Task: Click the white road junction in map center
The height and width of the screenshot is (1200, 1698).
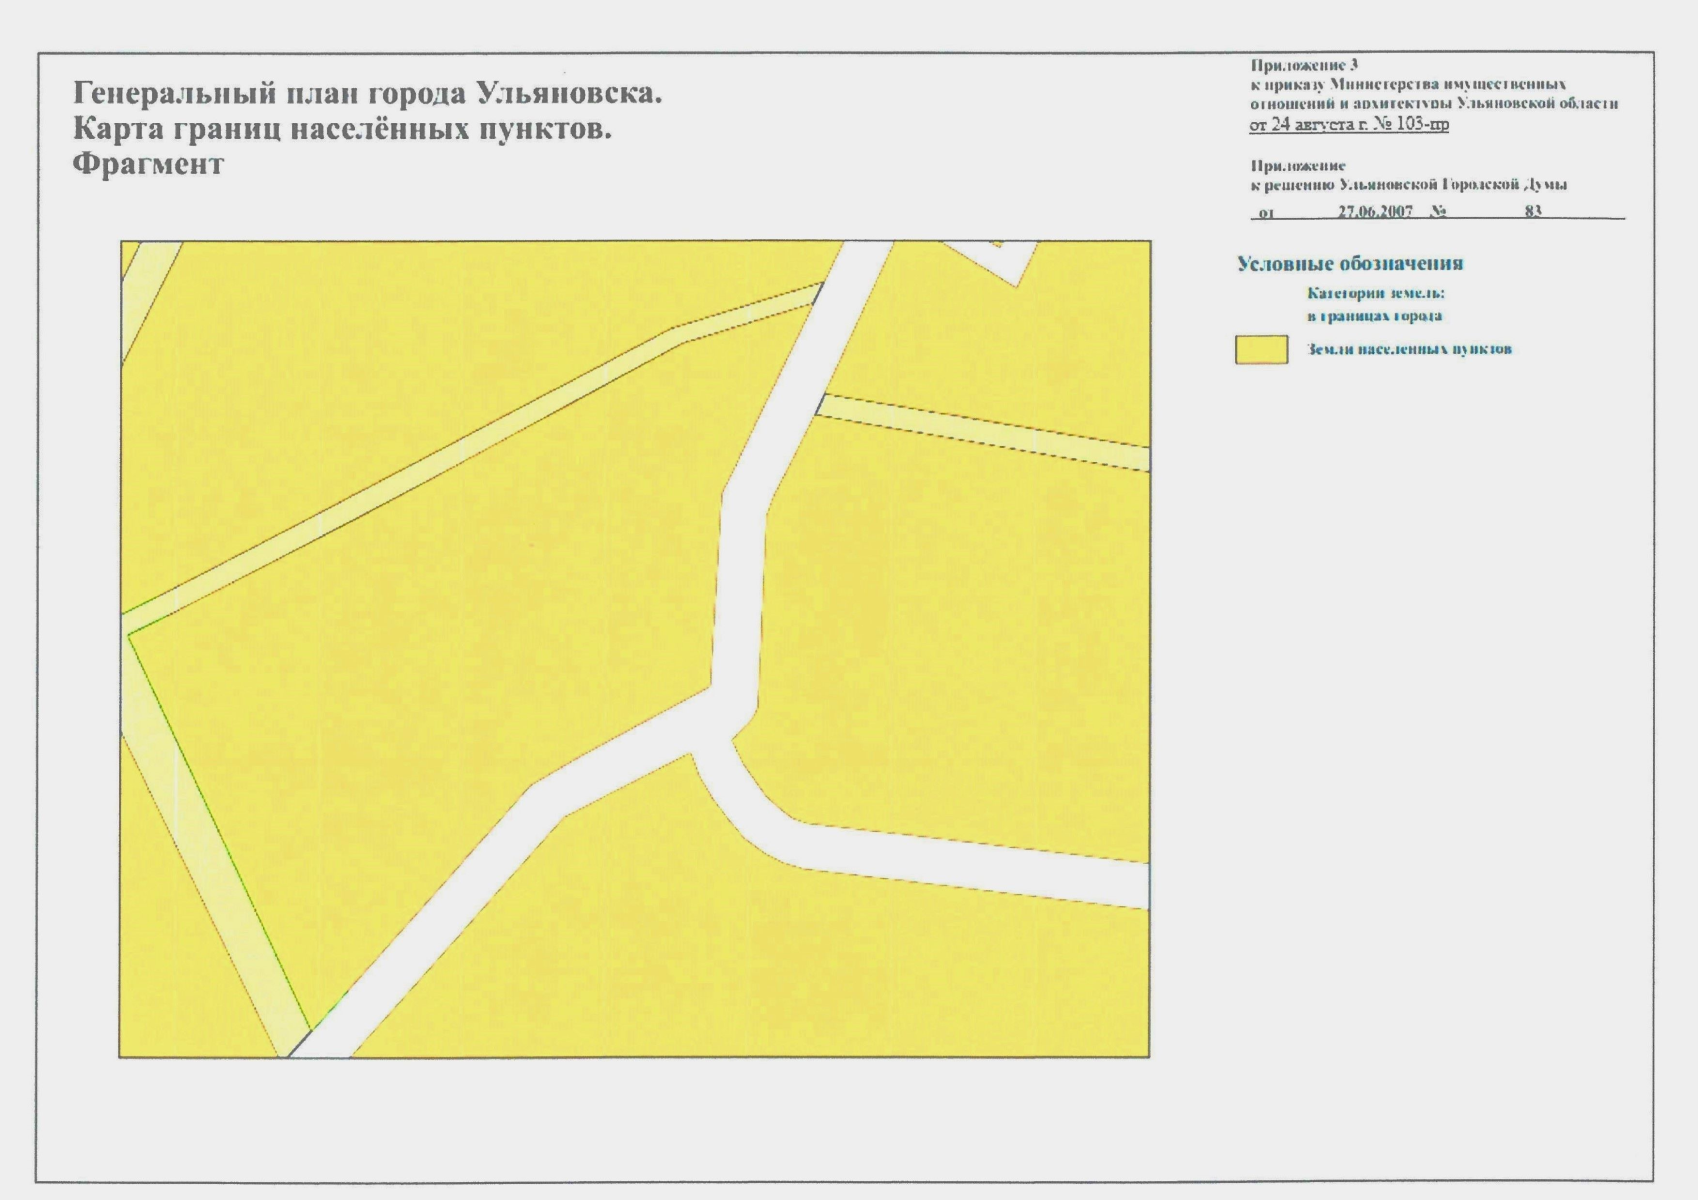Action: click(718, 722)
